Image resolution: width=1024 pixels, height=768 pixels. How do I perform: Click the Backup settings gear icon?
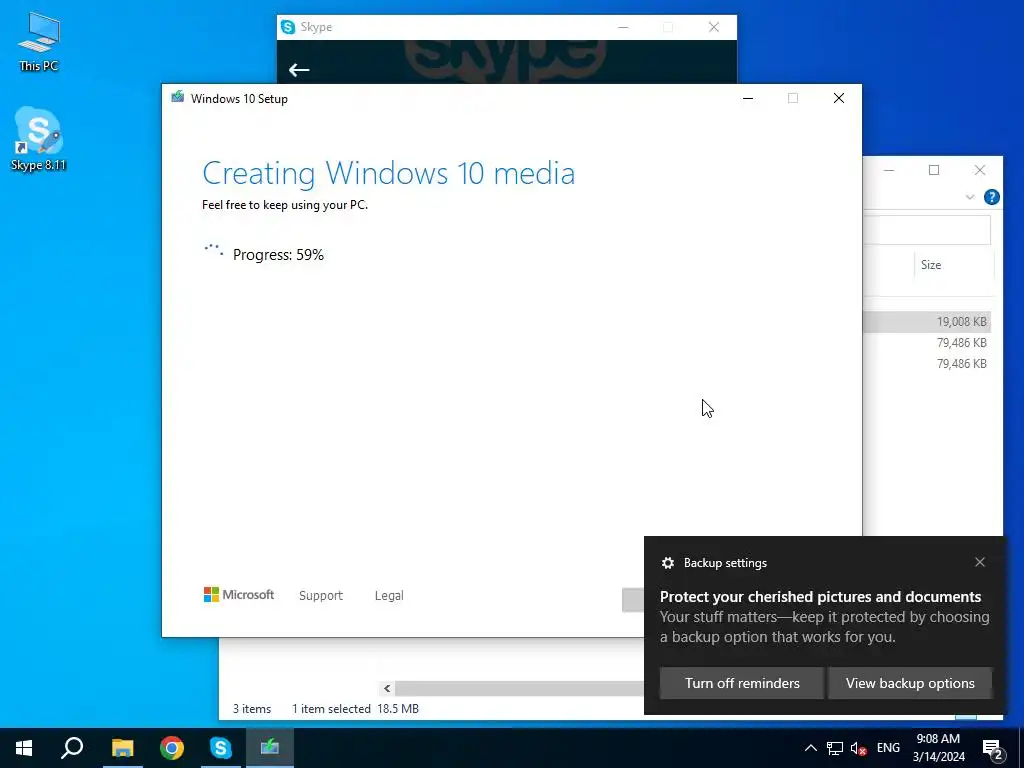tap(667, 563)
